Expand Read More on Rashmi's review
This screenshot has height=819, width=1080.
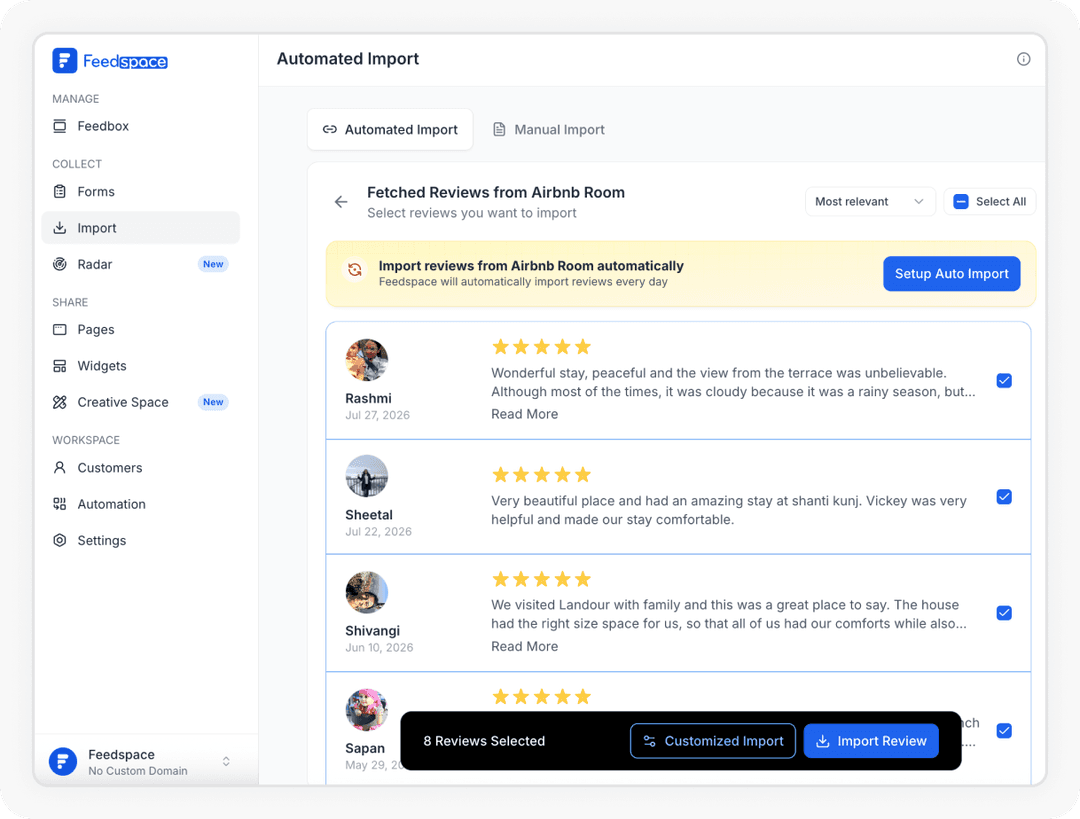click(x=525, y=414)
